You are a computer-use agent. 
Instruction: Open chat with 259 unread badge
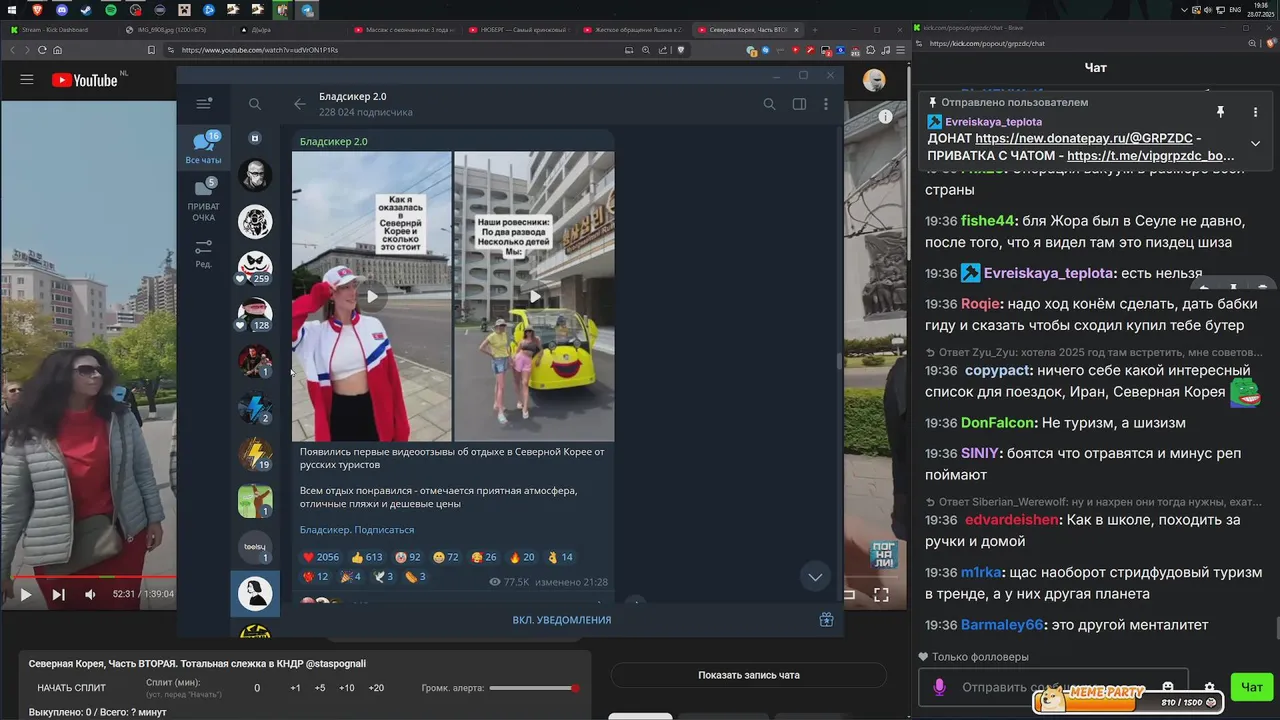(x=255, y=268)
